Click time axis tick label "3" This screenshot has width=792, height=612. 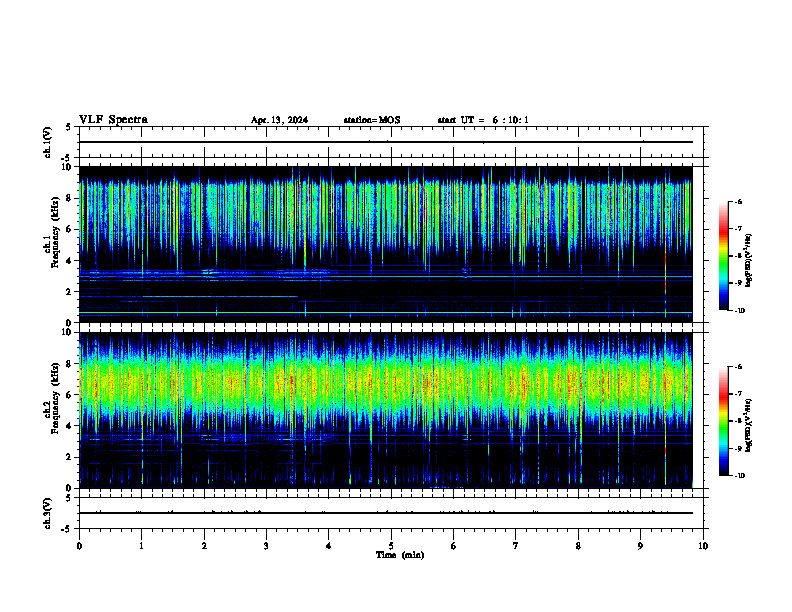coord(266,546)
